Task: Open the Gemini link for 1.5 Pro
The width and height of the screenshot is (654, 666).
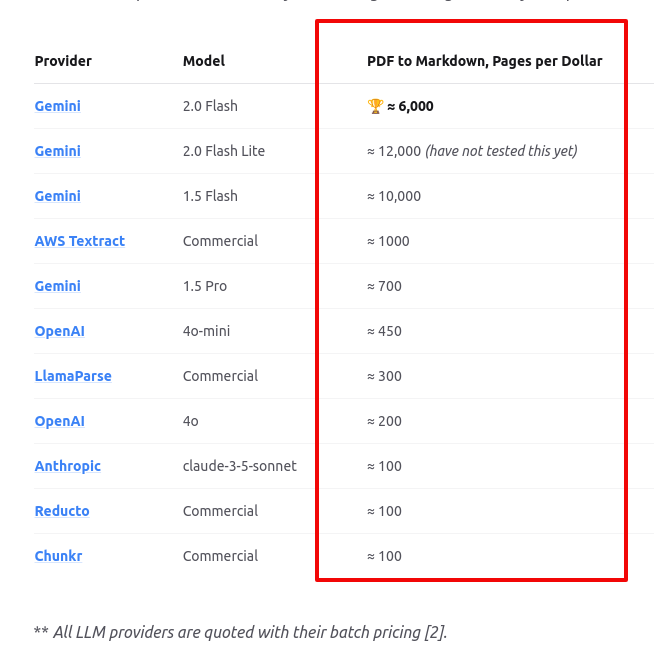Action: [x=57, y=286]
